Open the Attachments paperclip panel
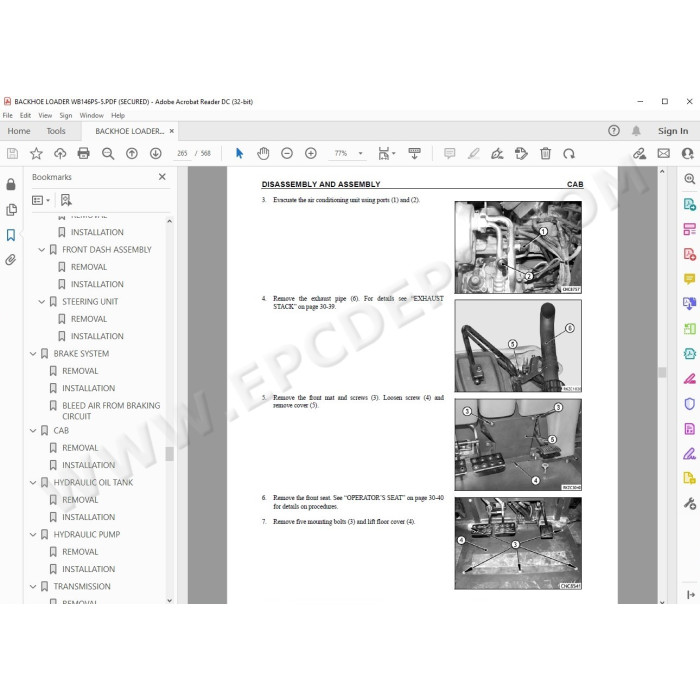Screen dimensions: 700x700 11,260
